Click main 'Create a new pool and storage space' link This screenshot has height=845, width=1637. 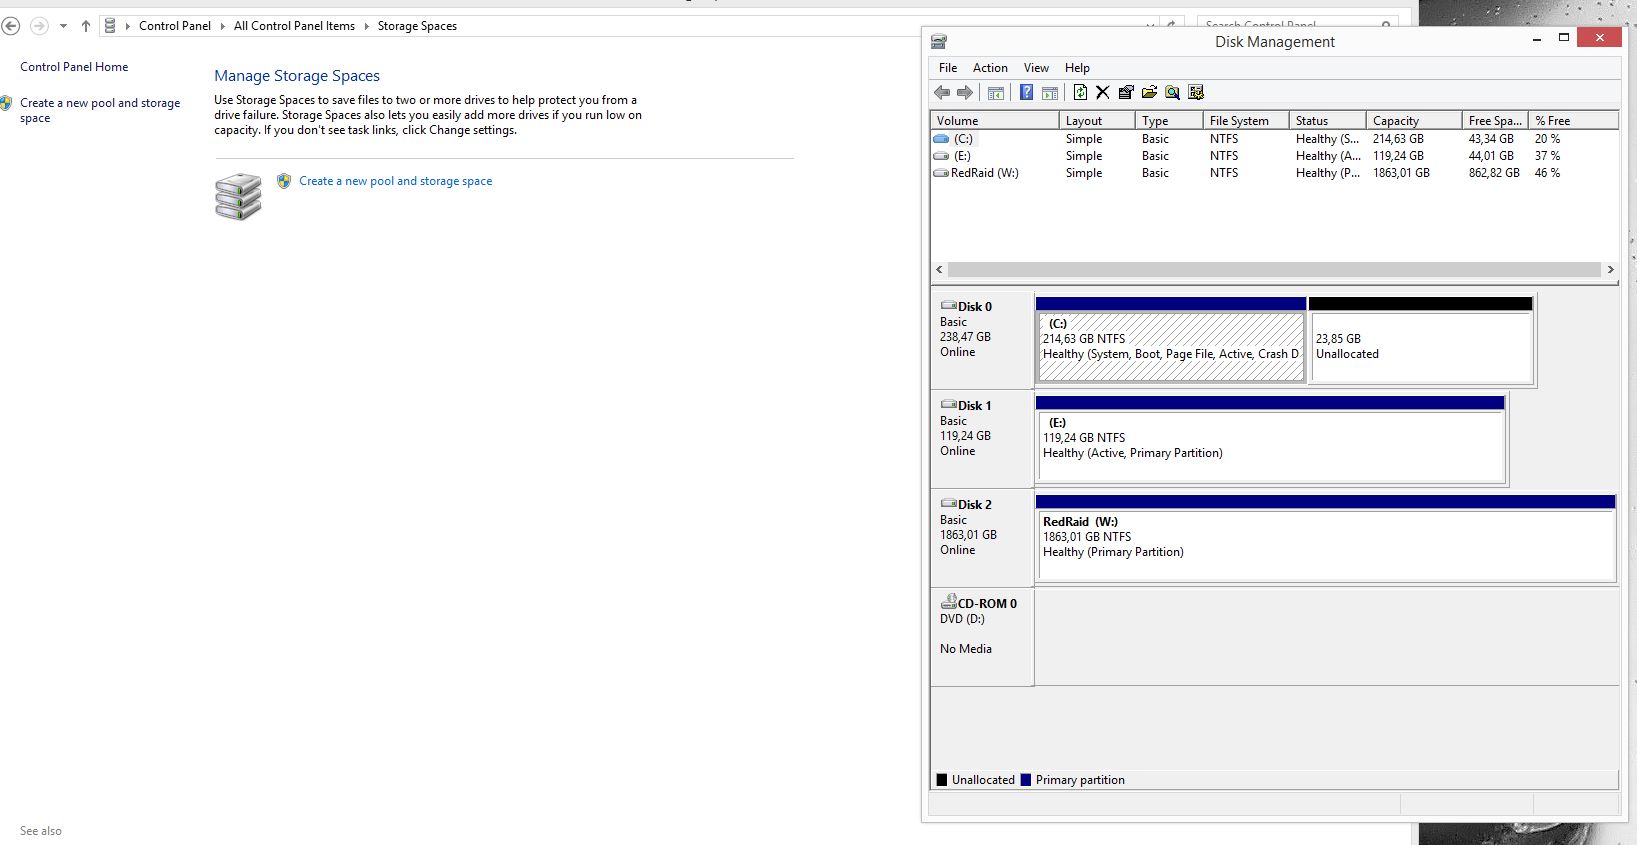395,181
